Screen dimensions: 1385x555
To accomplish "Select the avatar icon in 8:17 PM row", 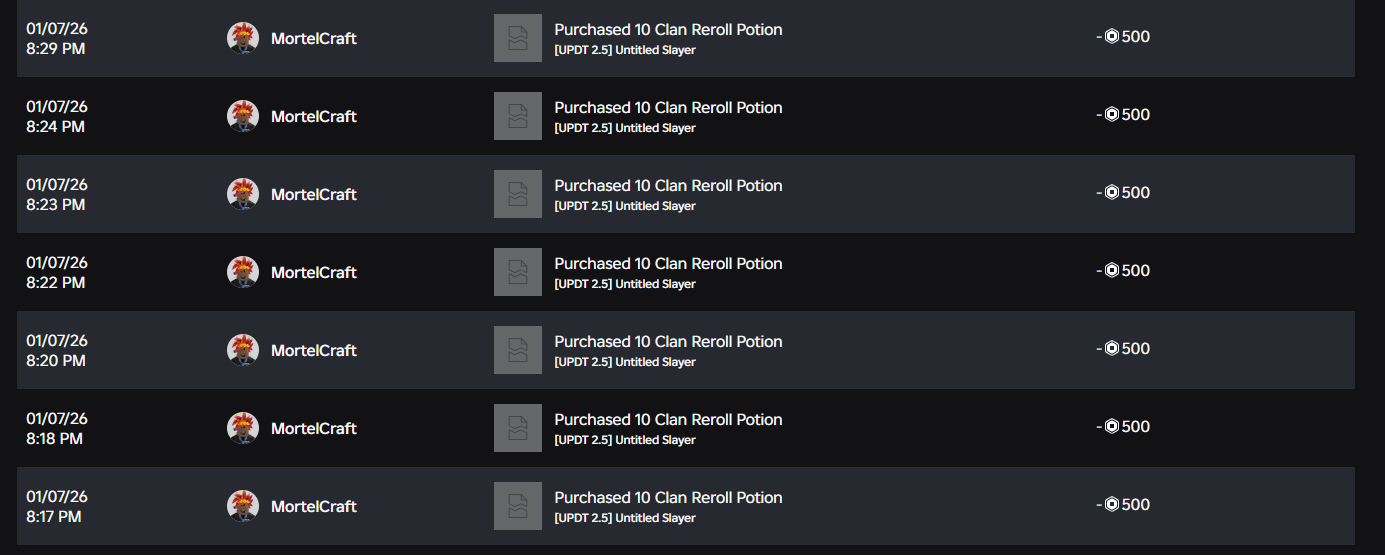I will (x=243, y=506).
